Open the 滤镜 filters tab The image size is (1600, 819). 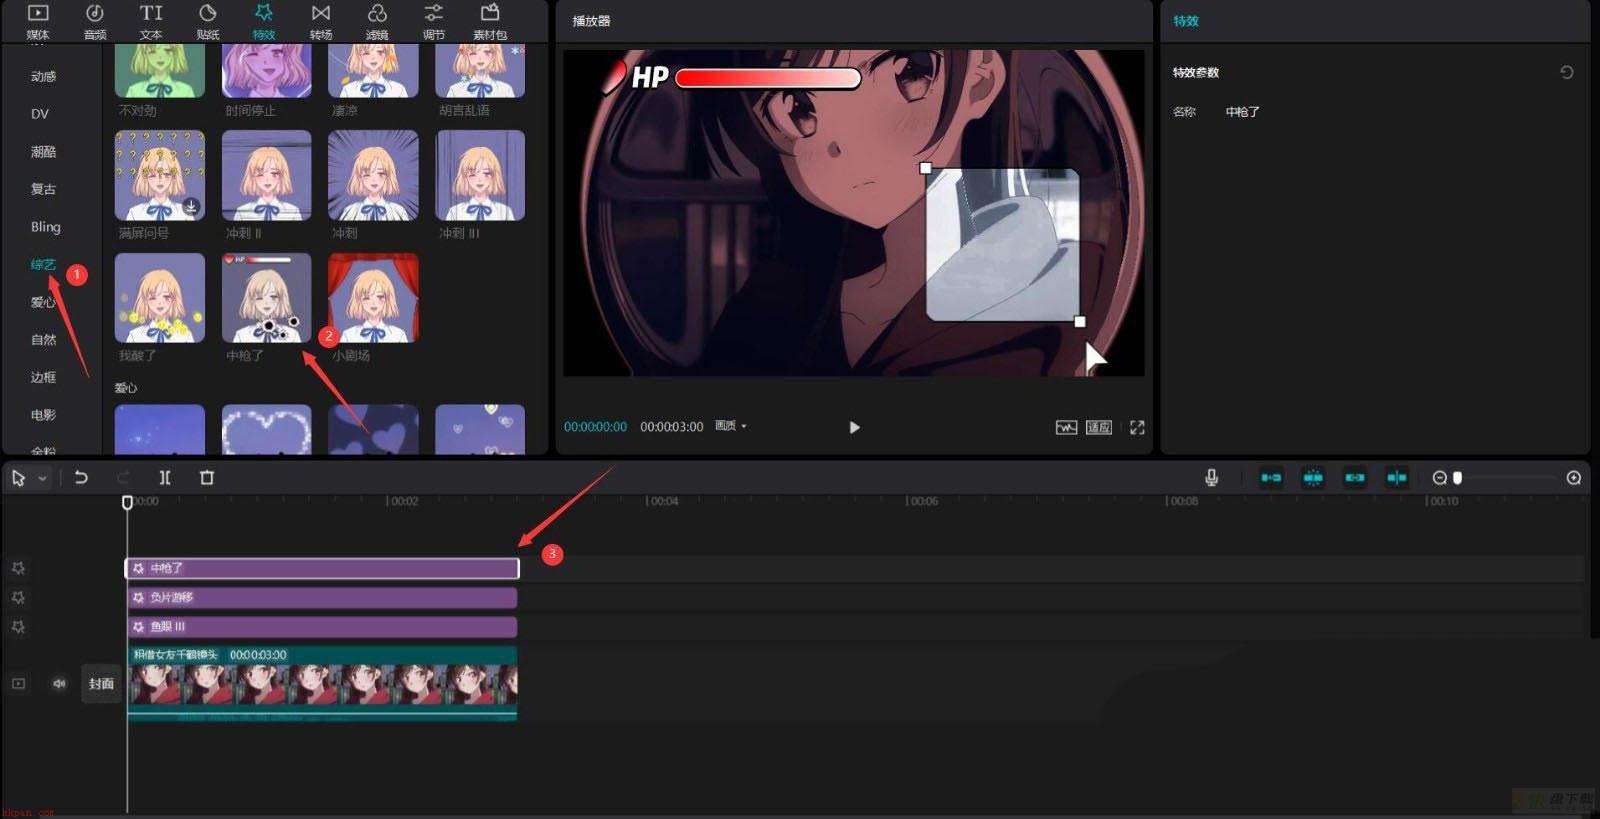tap(377, 21)
